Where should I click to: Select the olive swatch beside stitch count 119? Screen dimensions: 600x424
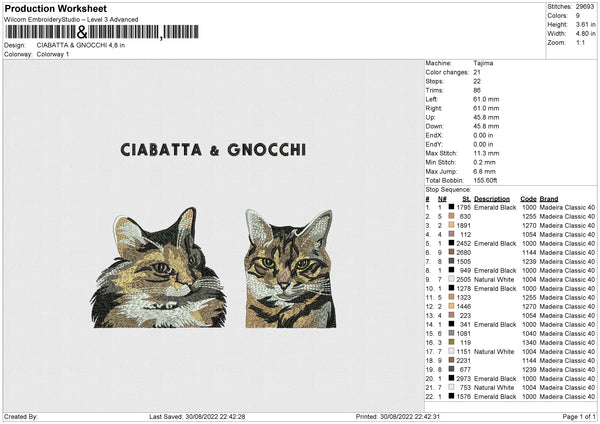pyautogui.click(x=452, y=342)
